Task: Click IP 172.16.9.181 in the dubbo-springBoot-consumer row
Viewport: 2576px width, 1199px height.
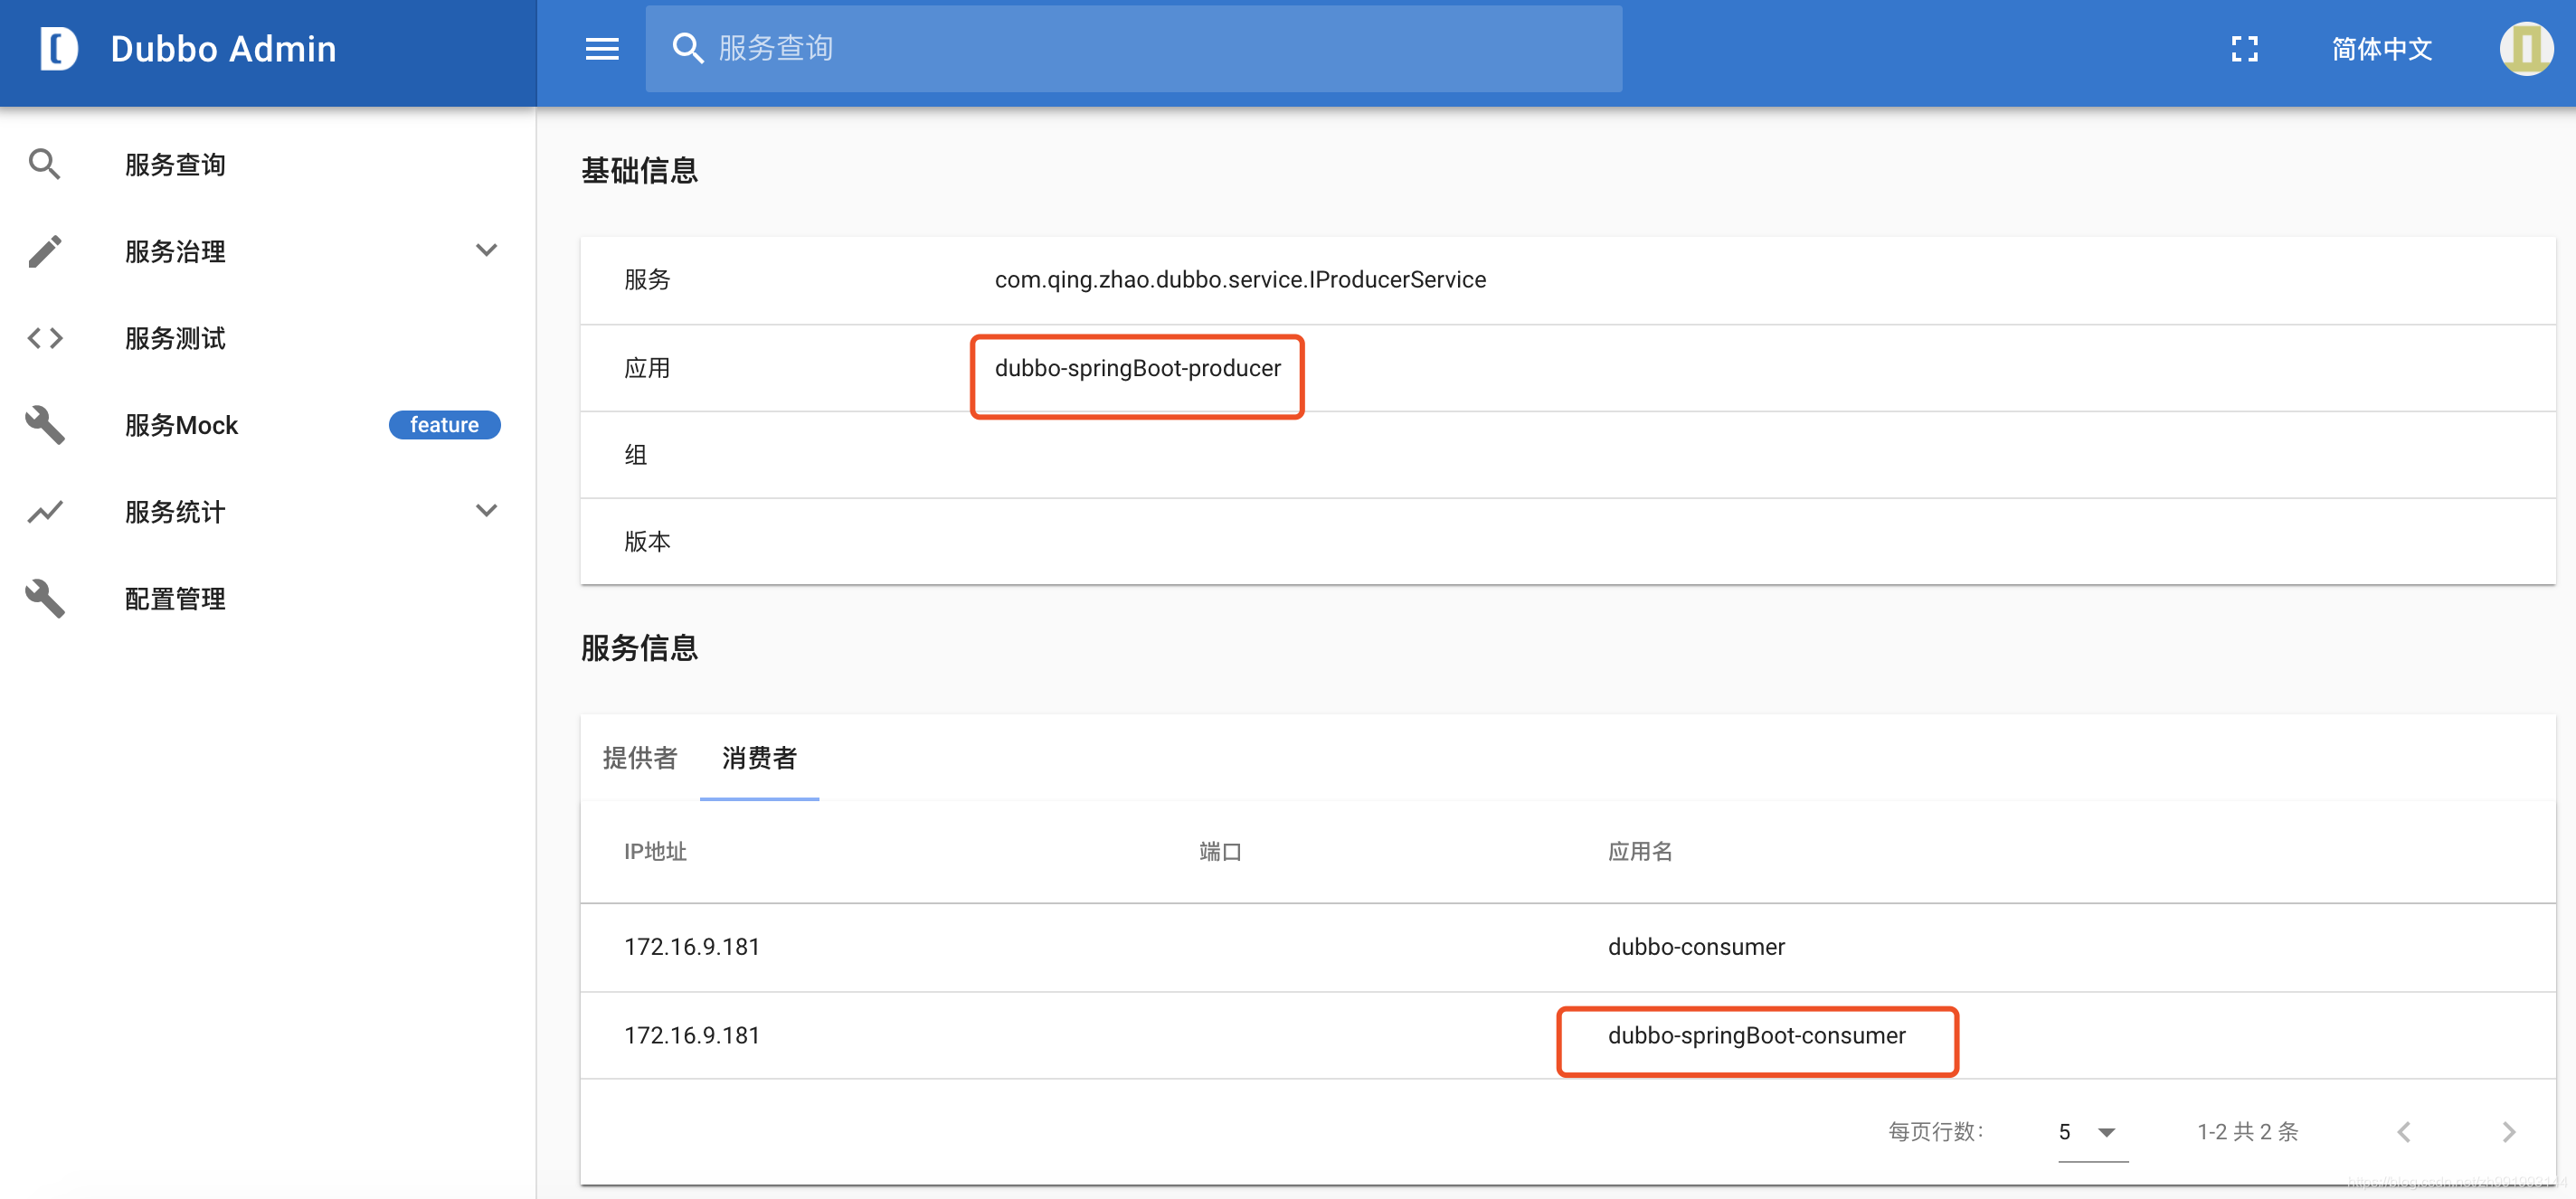Action: [692, 1036]
